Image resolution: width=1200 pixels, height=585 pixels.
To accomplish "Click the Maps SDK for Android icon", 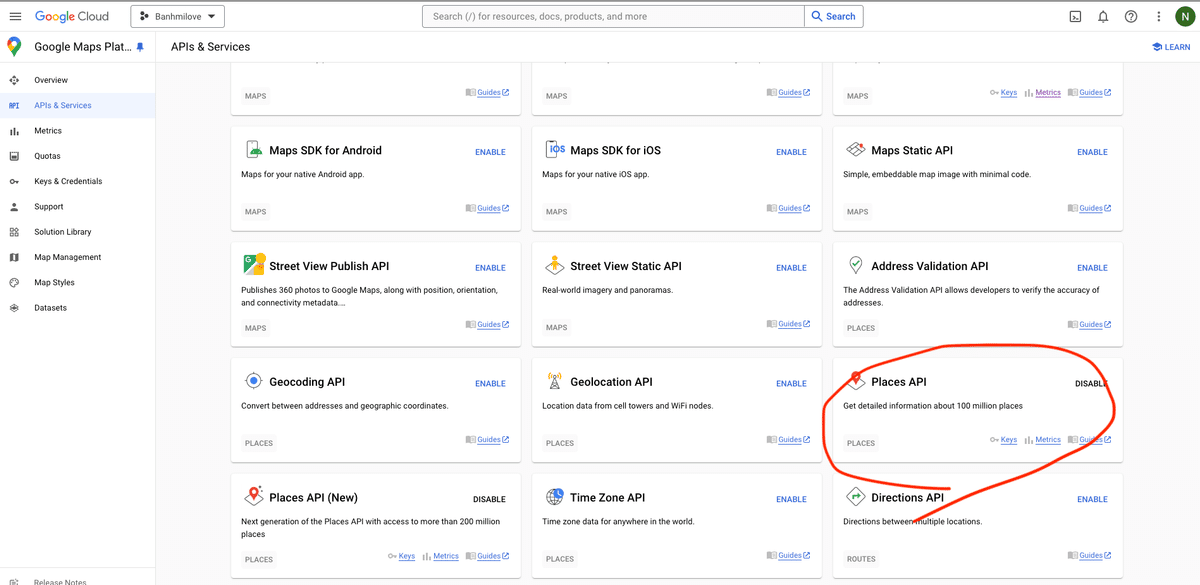I will point(253,149).
